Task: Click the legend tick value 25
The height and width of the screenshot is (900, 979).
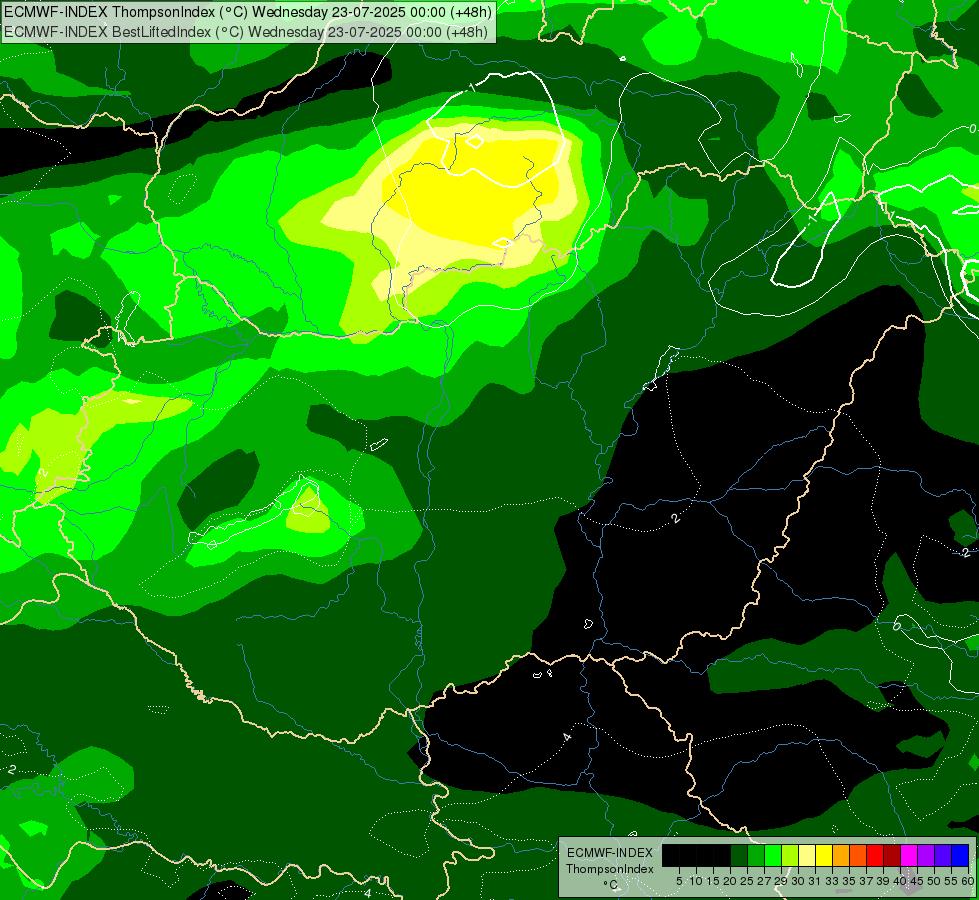Action: tap(747, 881)
